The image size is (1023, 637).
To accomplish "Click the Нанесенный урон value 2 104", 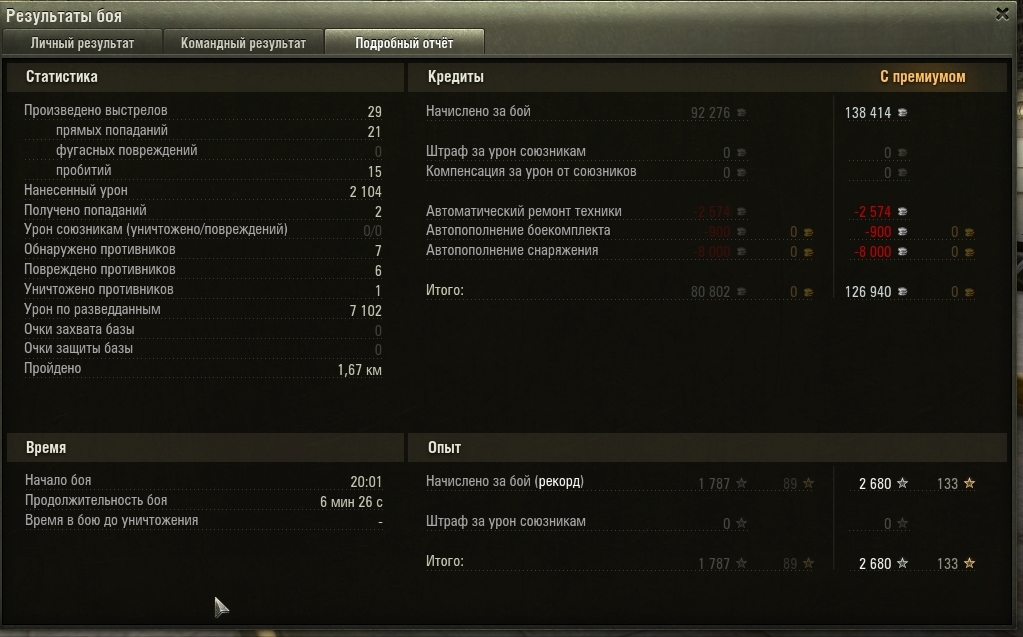I will 365,191.
